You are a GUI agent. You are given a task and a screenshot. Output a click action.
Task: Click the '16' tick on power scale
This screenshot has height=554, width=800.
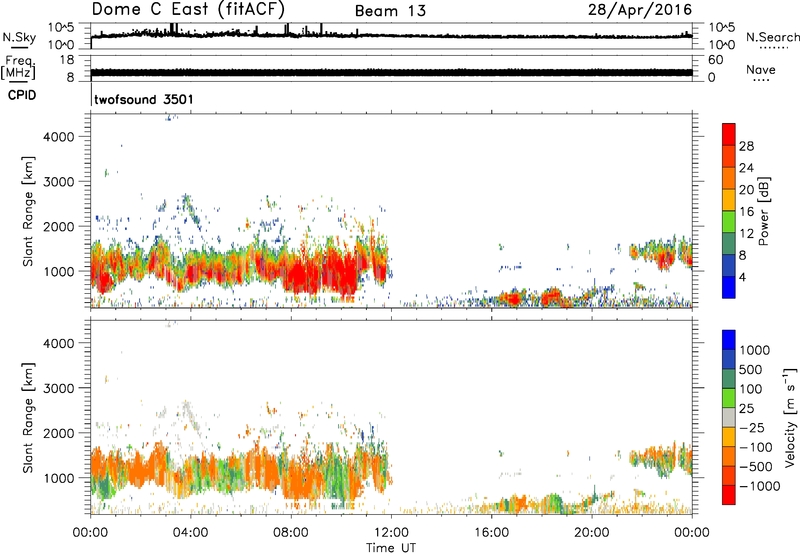coord(746,212)
